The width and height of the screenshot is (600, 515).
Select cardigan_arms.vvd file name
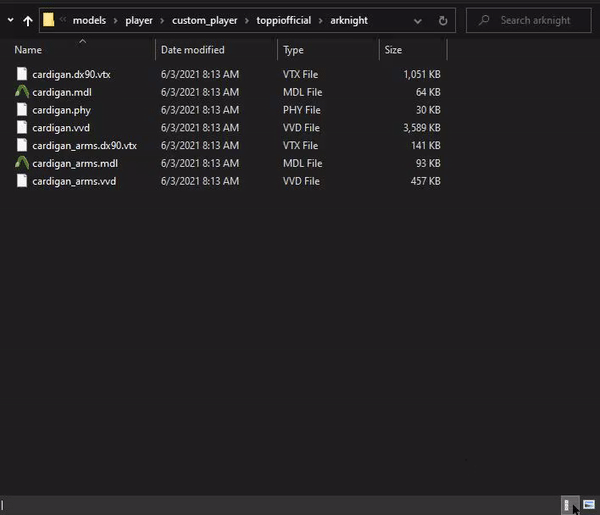click(x=73, y=181)
